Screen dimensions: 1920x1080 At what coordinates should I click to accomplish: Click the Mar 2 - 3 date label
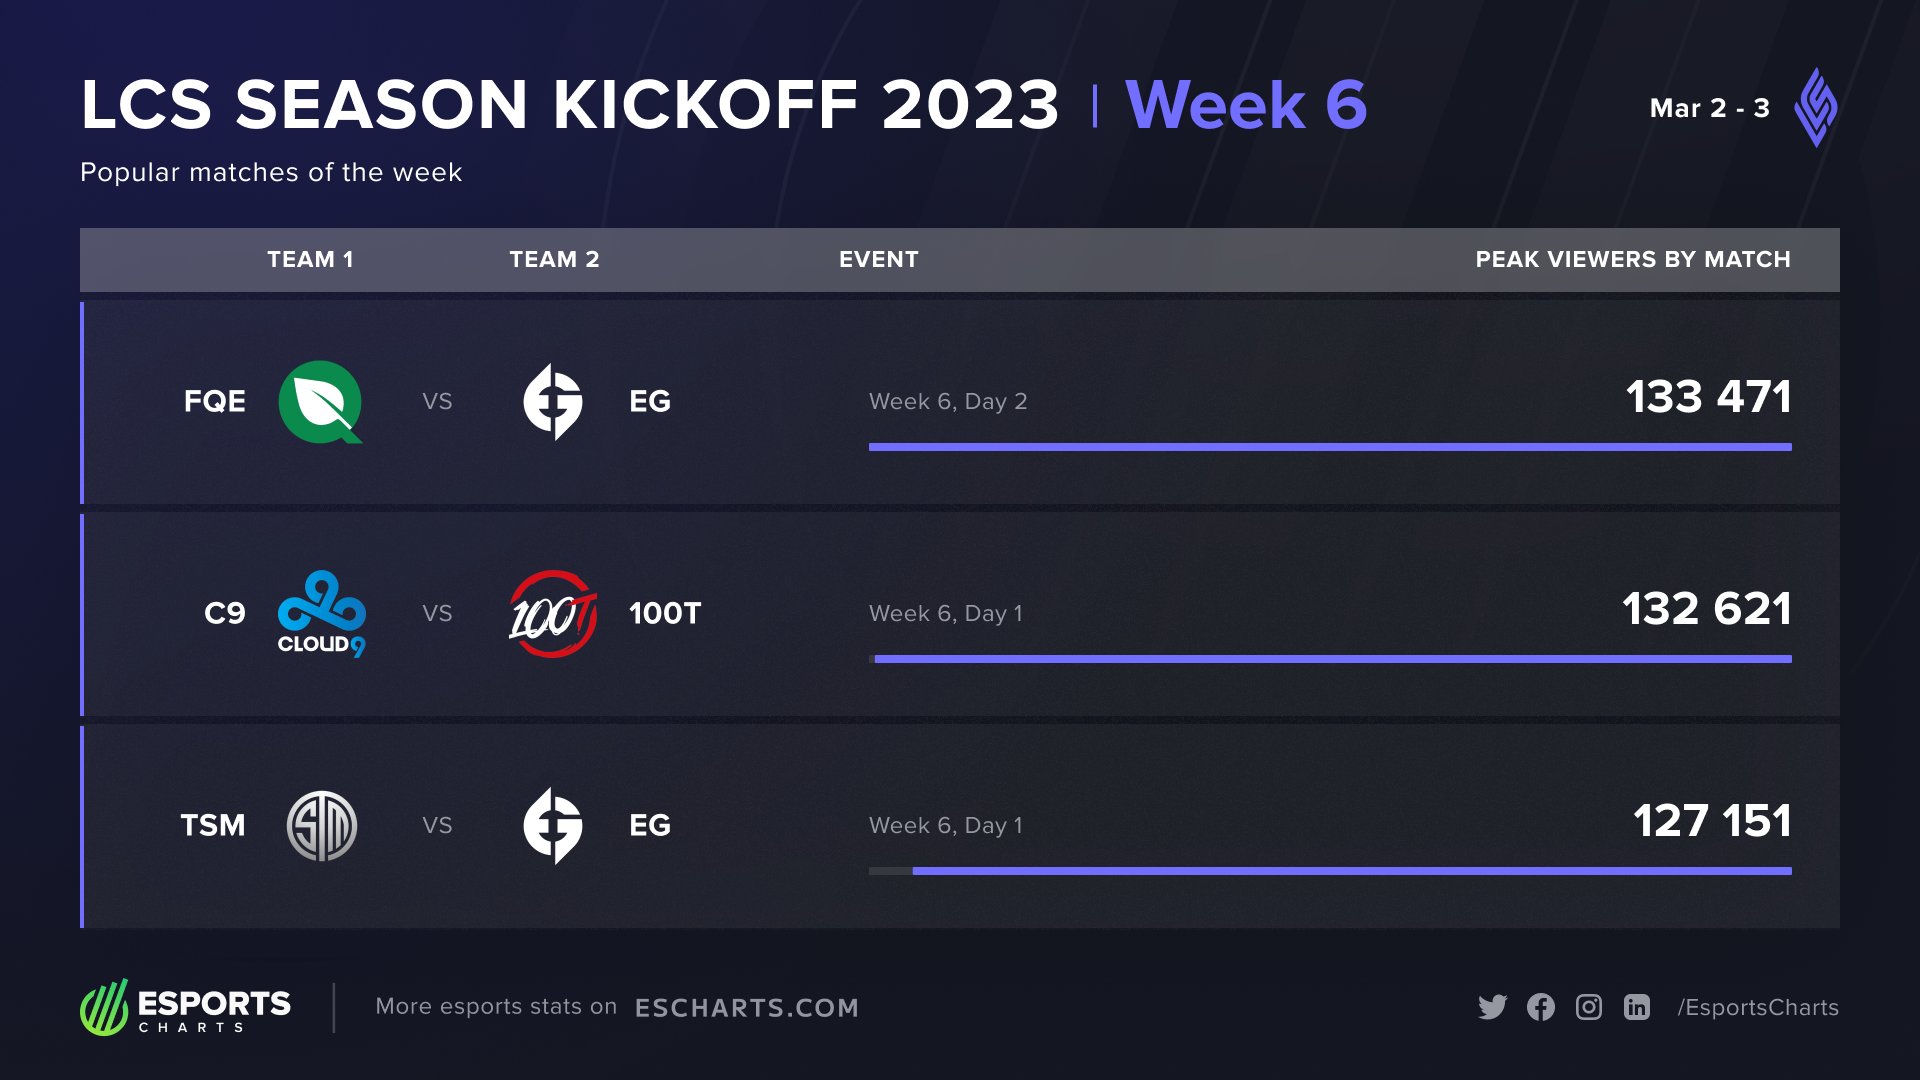click(1709, 108)
